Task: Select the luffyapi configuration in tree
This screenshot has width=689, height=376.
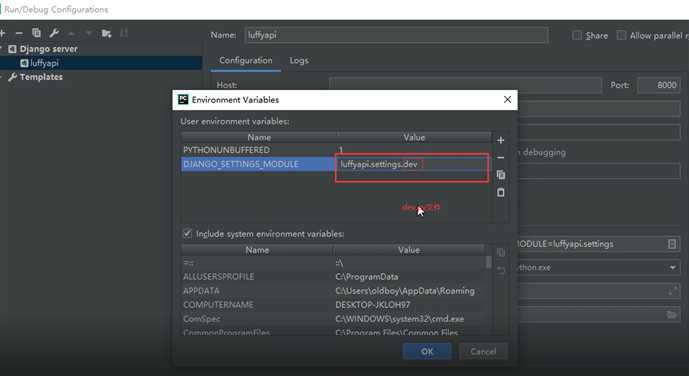Action: point(44,63)
